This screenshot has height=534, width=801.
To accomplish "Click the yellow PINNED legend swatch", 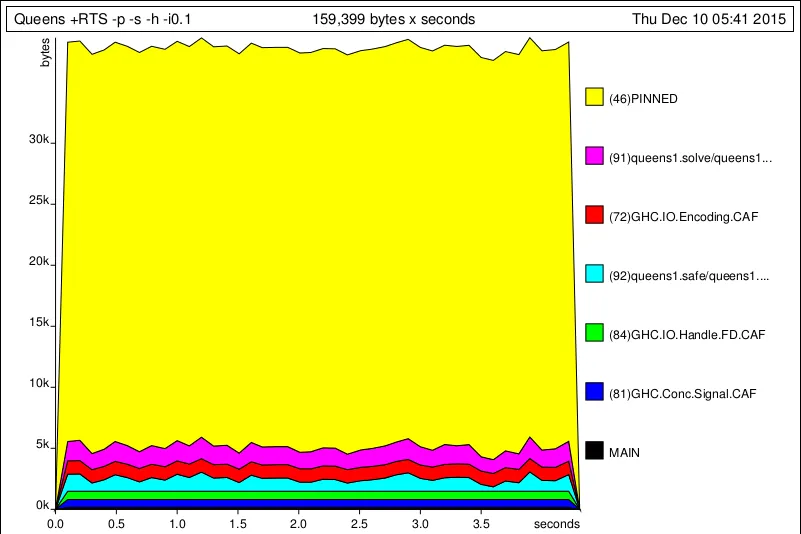I will pyautogui.click(x=594, y=97).
